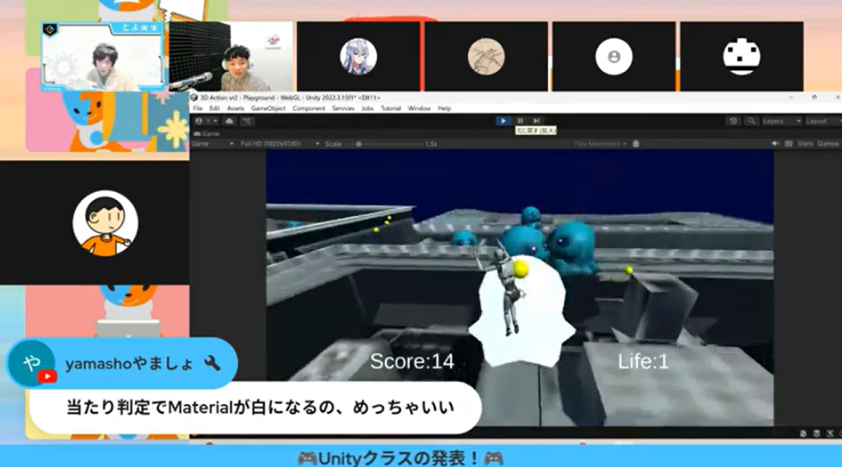Open the Window menu
The width and height of the screenshot is (842, 467).
click(x=419, y=108)
